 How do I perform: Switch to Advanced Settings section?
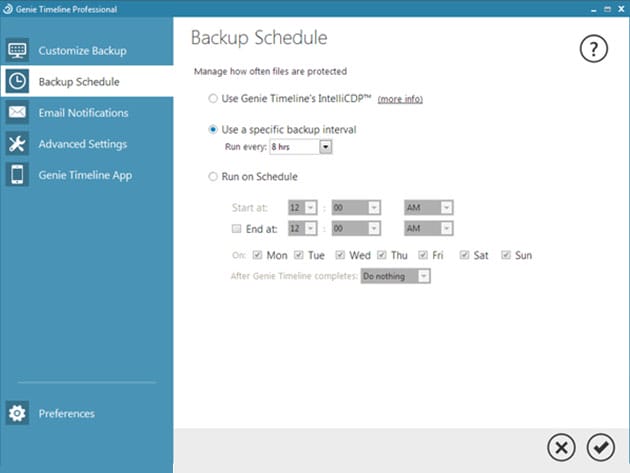pos(82,144)
